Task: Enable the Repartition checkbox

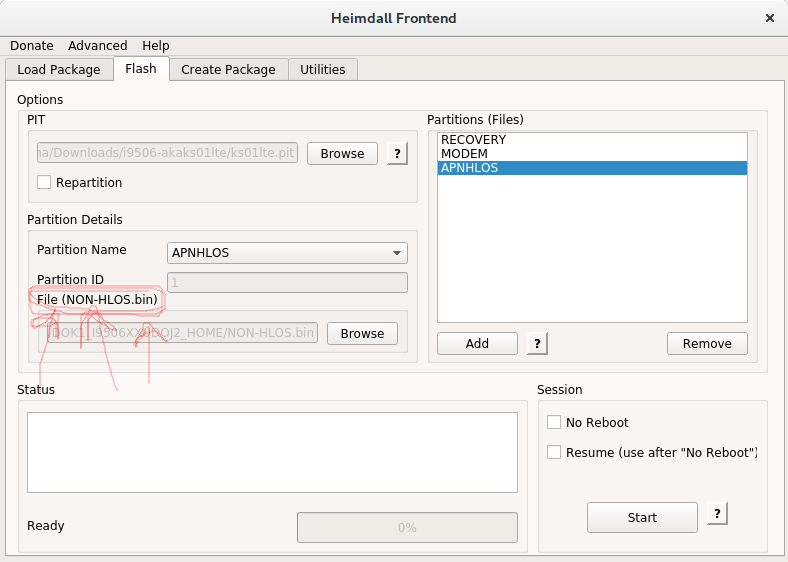Action: pyautogui.click(x=44, y=182)
